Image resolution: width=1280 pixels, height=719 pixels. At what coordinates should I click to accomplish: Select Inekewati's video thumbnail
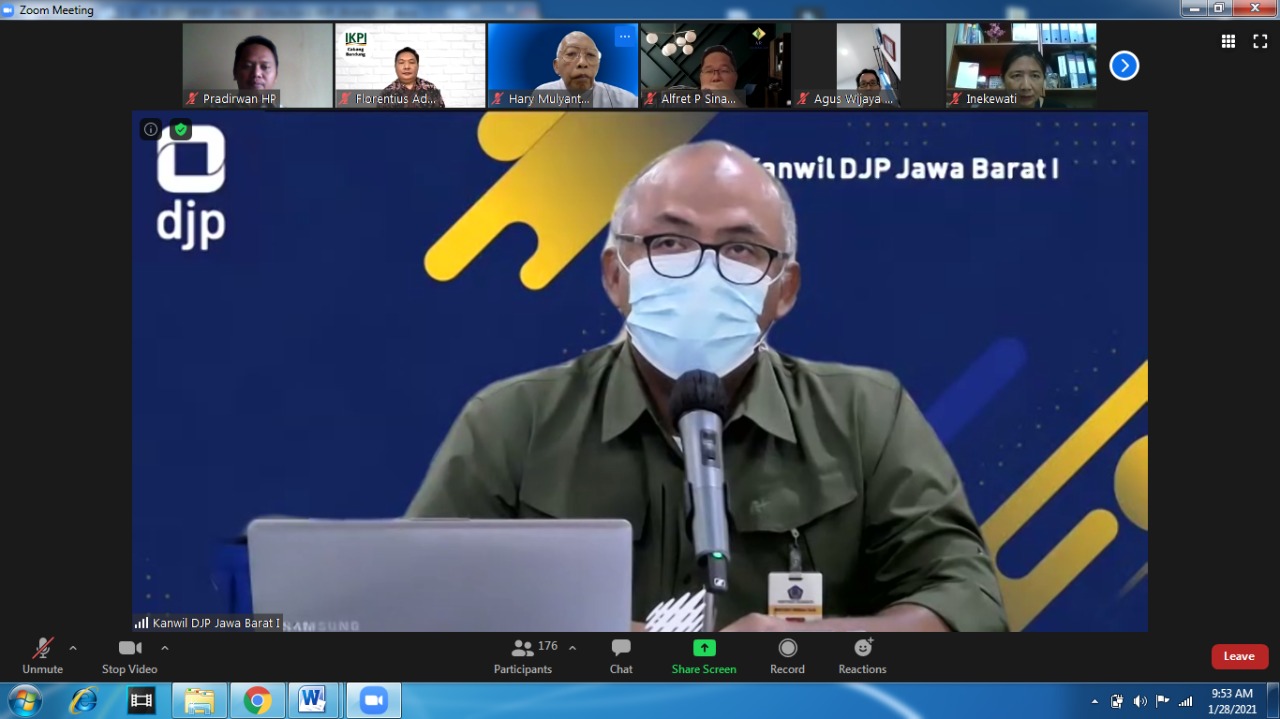(1020, 65)
